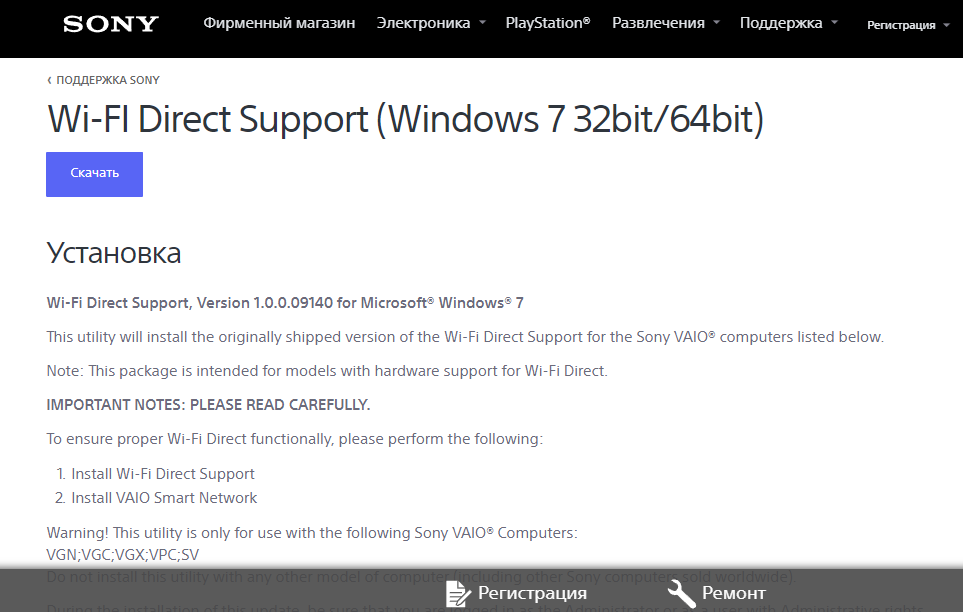
Task: Click the repair wrench icon
Action: point(681,593)
